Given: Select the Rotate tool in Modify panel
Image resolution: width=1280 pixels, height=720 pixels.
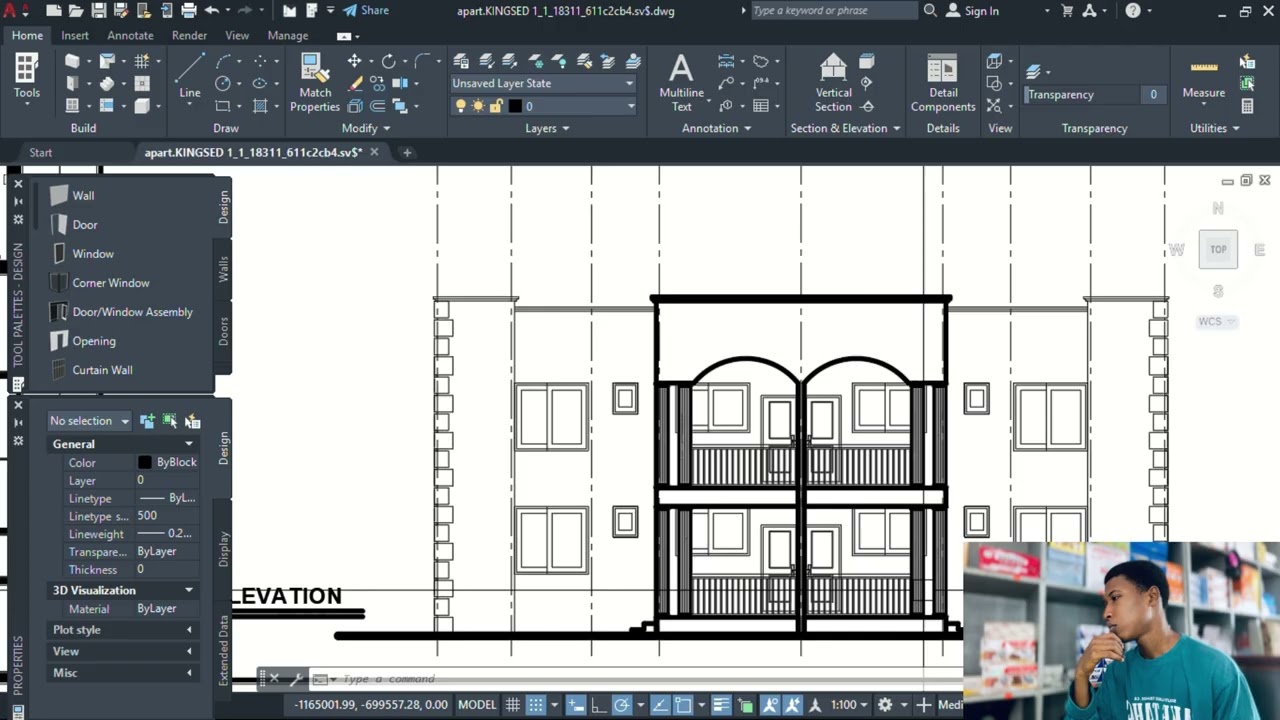Looking at the screenshot, I should [x=388, y=61].
